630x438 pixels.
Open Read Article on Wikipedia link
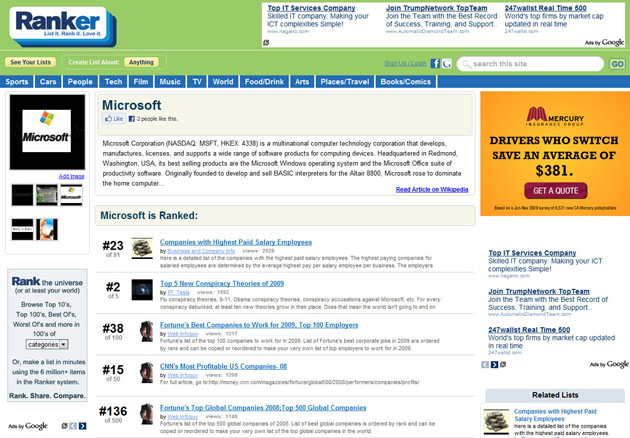432,190
